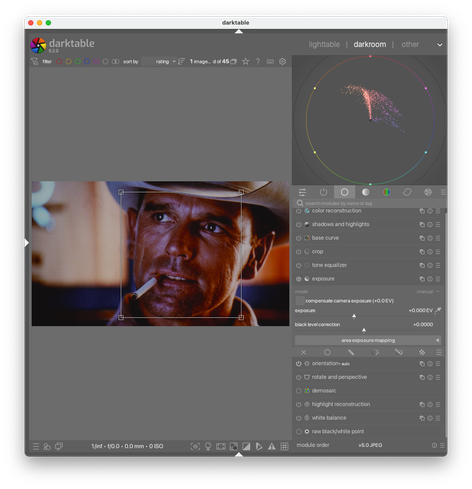Image resolution: width=472 pixels, height=489 pixels.
Task: Toggle base curve module on
Action: [x=299, y=238]
